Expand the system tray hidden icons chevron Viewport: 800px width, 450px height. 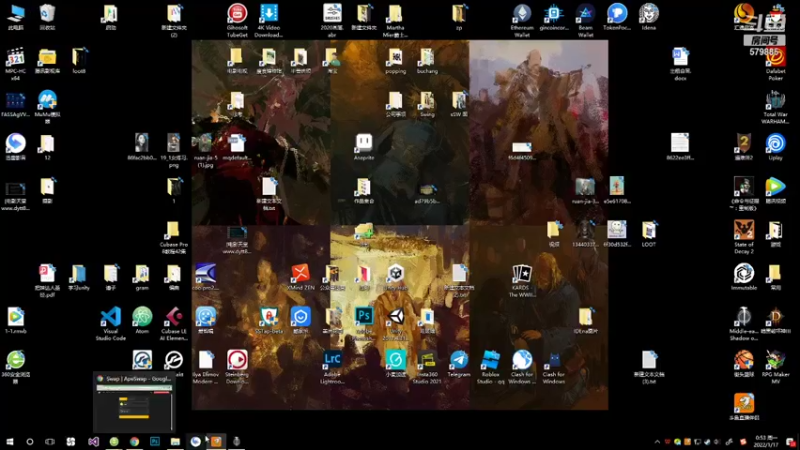coord(657,442)
